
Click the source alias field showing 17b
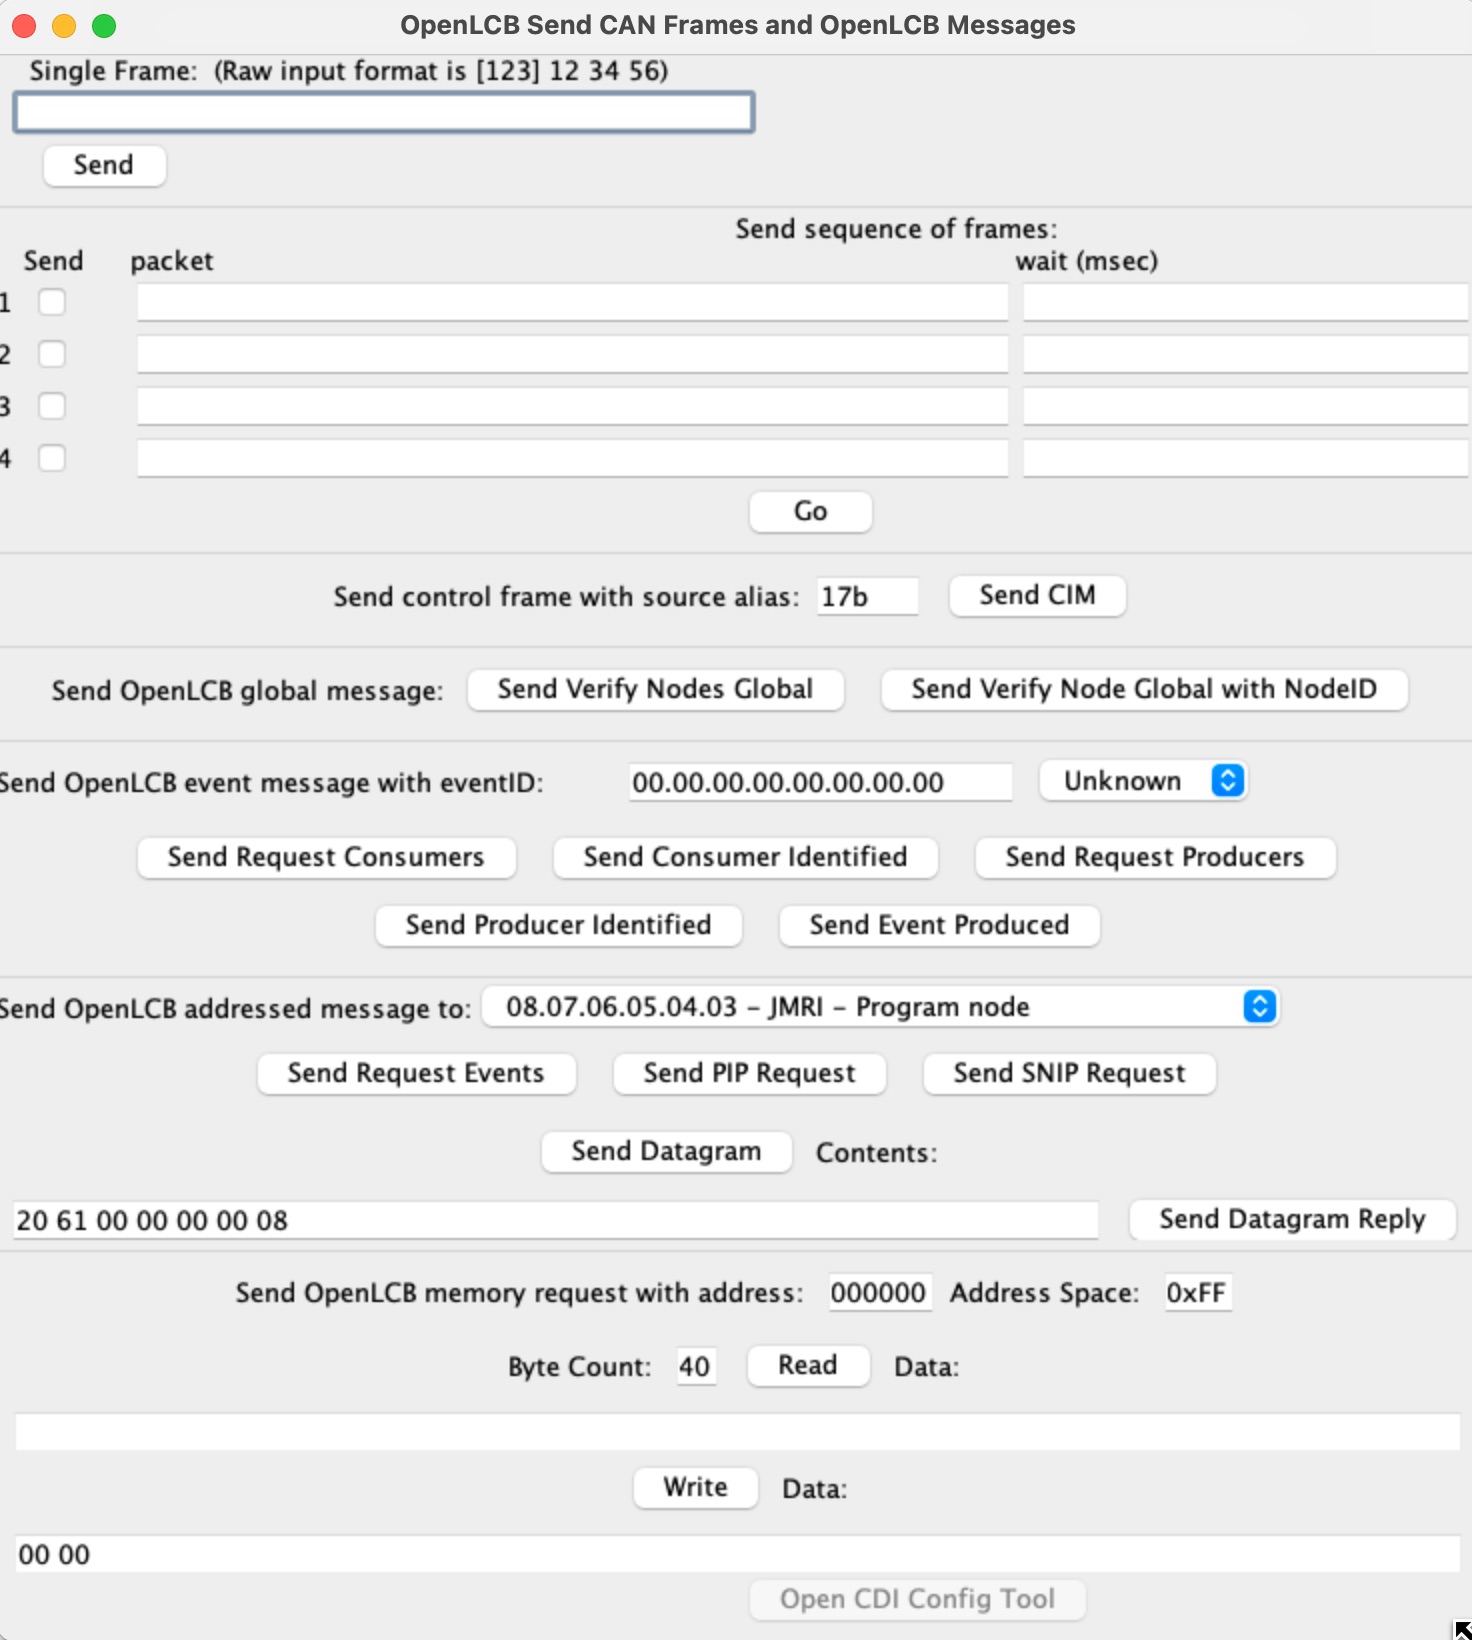[866, 597]
